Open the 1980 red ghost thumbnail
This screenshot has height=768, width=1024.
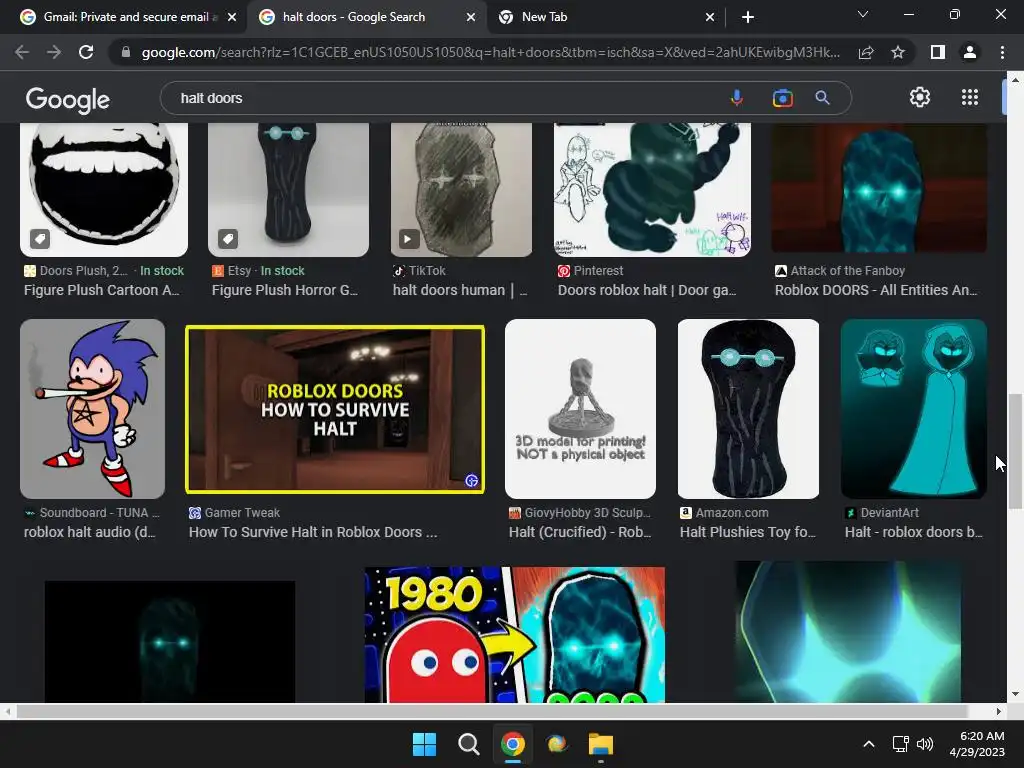[515, 635]
